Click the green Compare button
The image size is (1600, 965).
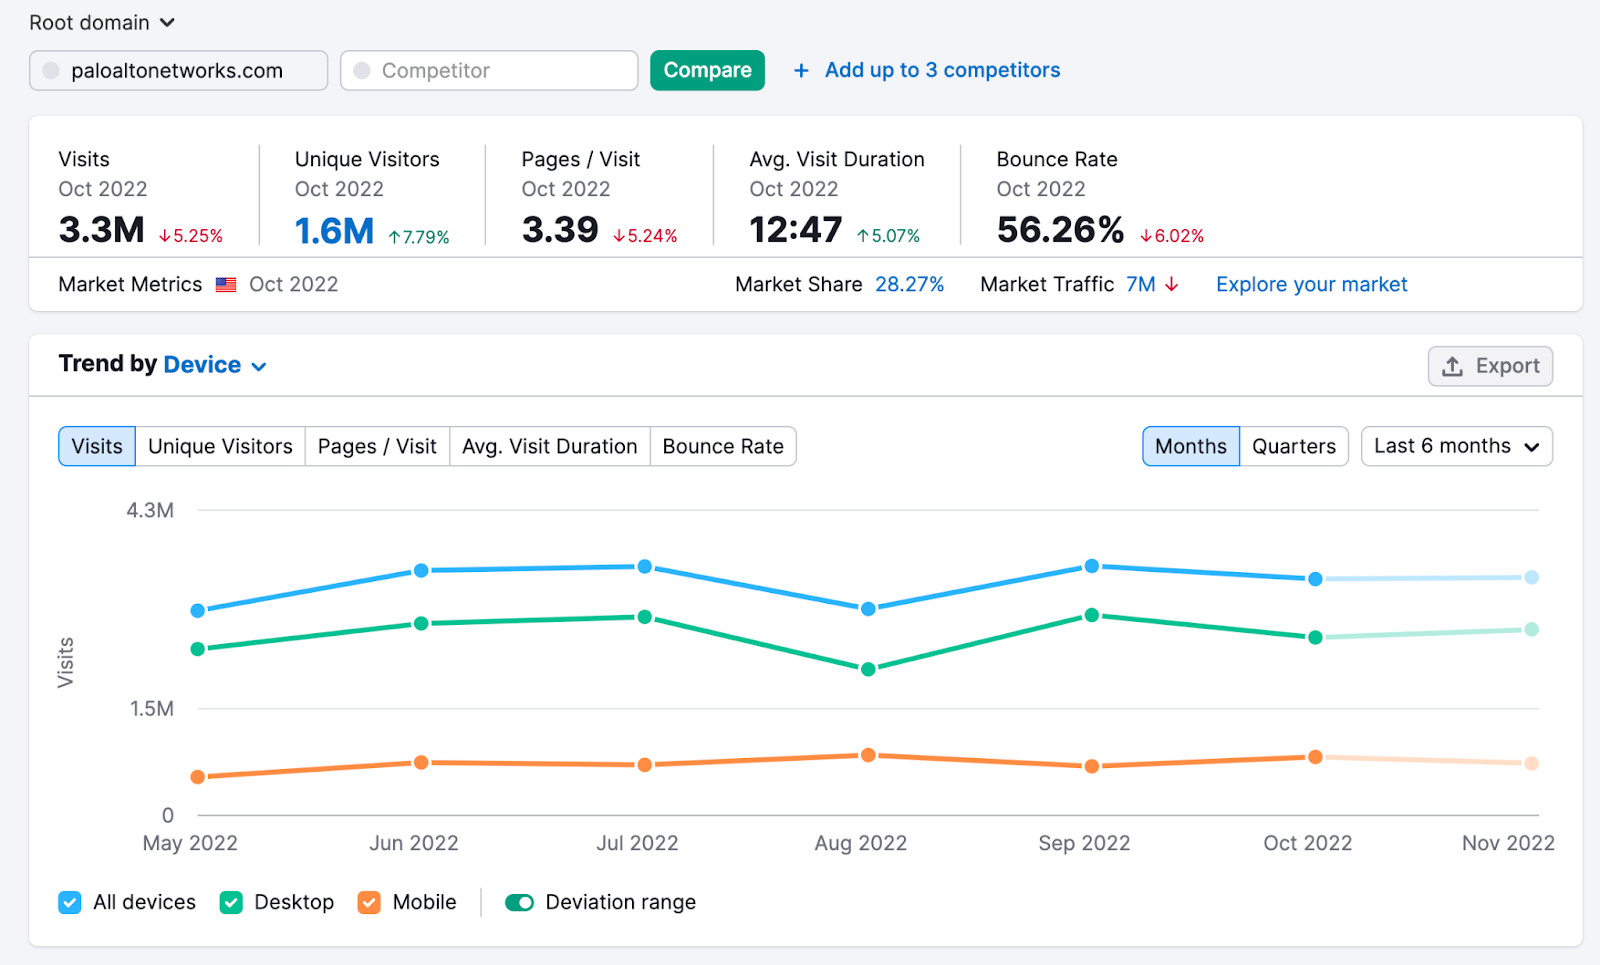[x=707, y=71]
